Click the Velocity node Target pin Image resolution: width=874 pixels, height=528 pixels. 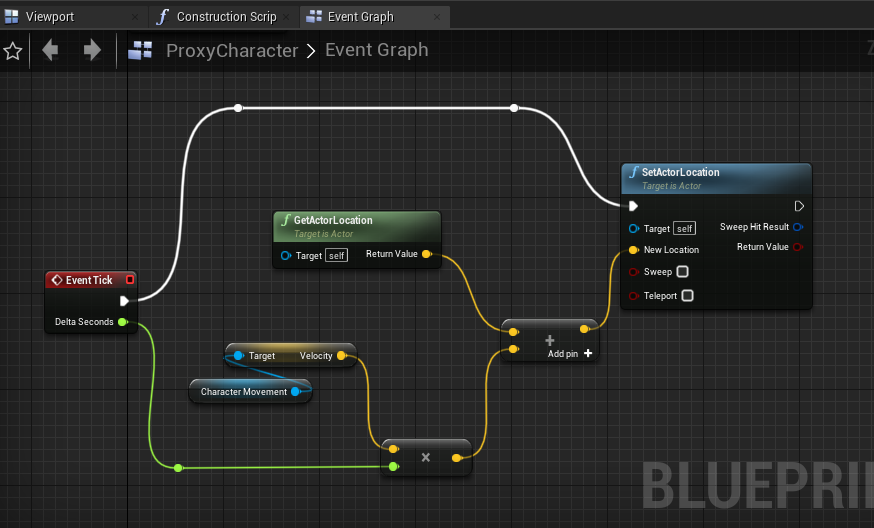239,356
